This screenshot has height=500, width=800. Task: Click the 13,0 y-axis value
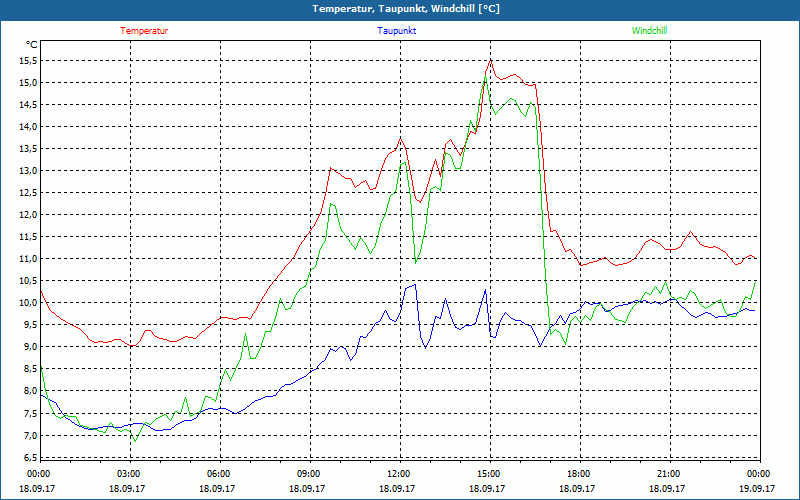(x=30, y=170)
